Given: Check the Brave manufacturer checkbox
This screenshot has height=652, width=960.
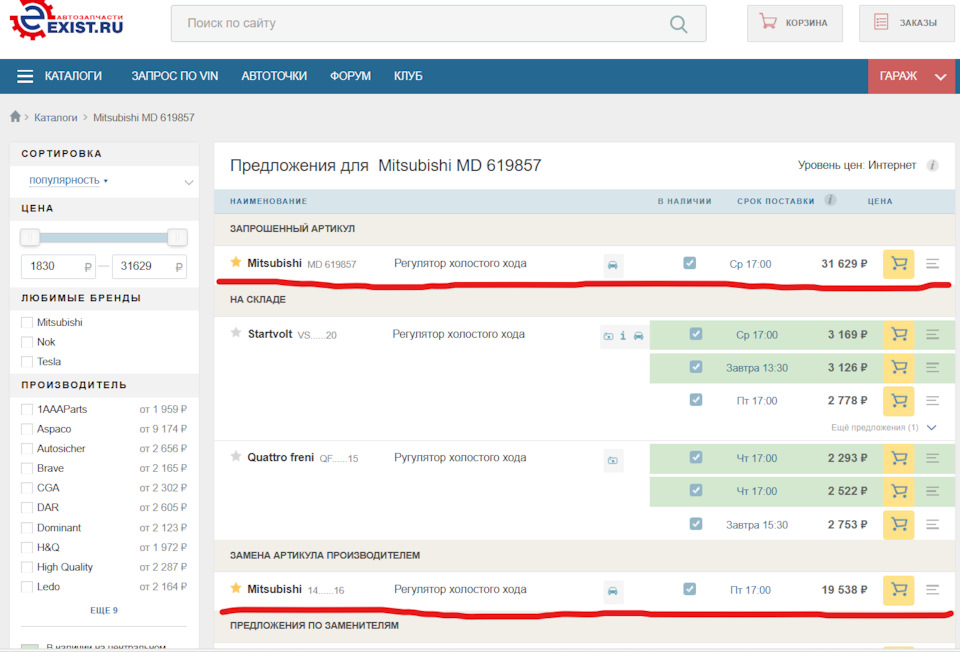Looking at the screenshot, I should click(x=27, y=468).
